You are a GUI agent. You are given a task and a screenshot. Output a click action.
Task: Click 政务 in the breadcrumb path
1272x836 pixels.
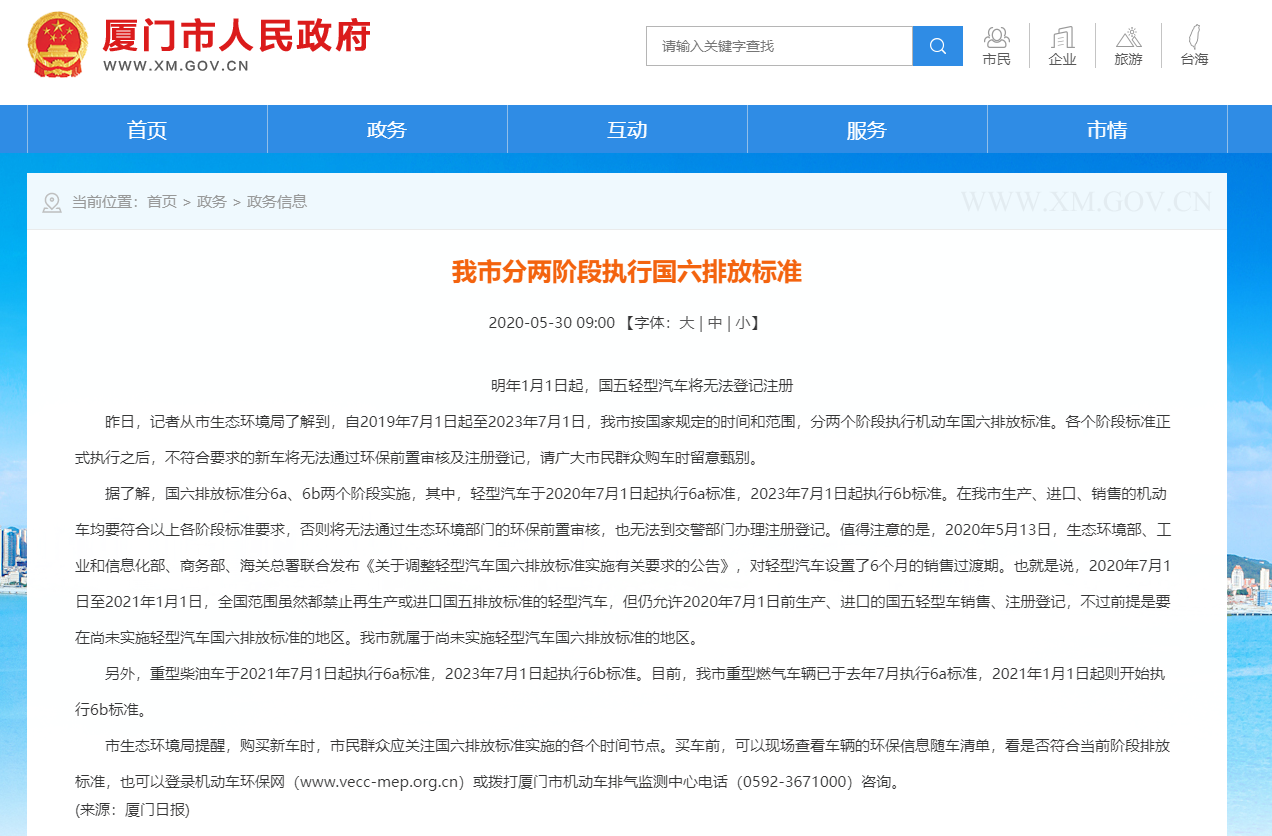pos(211,202)
